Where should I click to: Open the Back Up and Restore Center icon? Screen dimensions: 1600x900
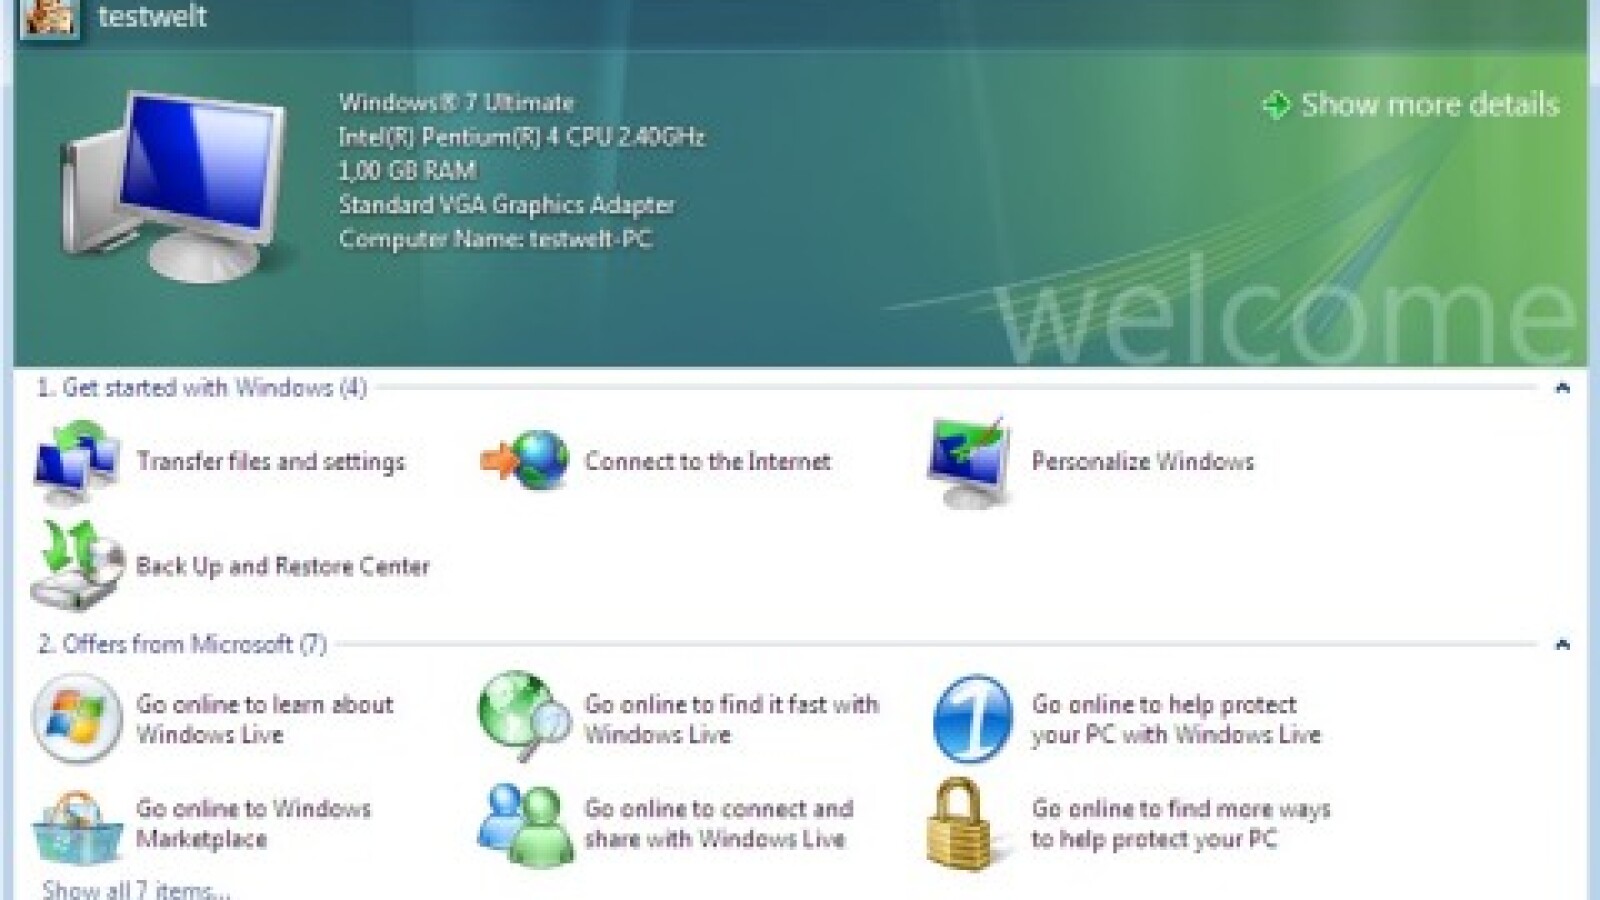click(x=77, y=566)
